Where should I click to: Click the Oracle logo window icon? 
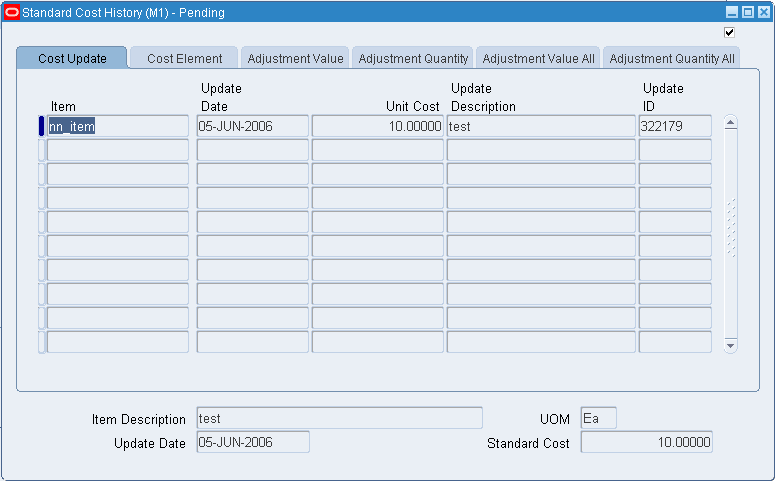[x=11, y=12]
